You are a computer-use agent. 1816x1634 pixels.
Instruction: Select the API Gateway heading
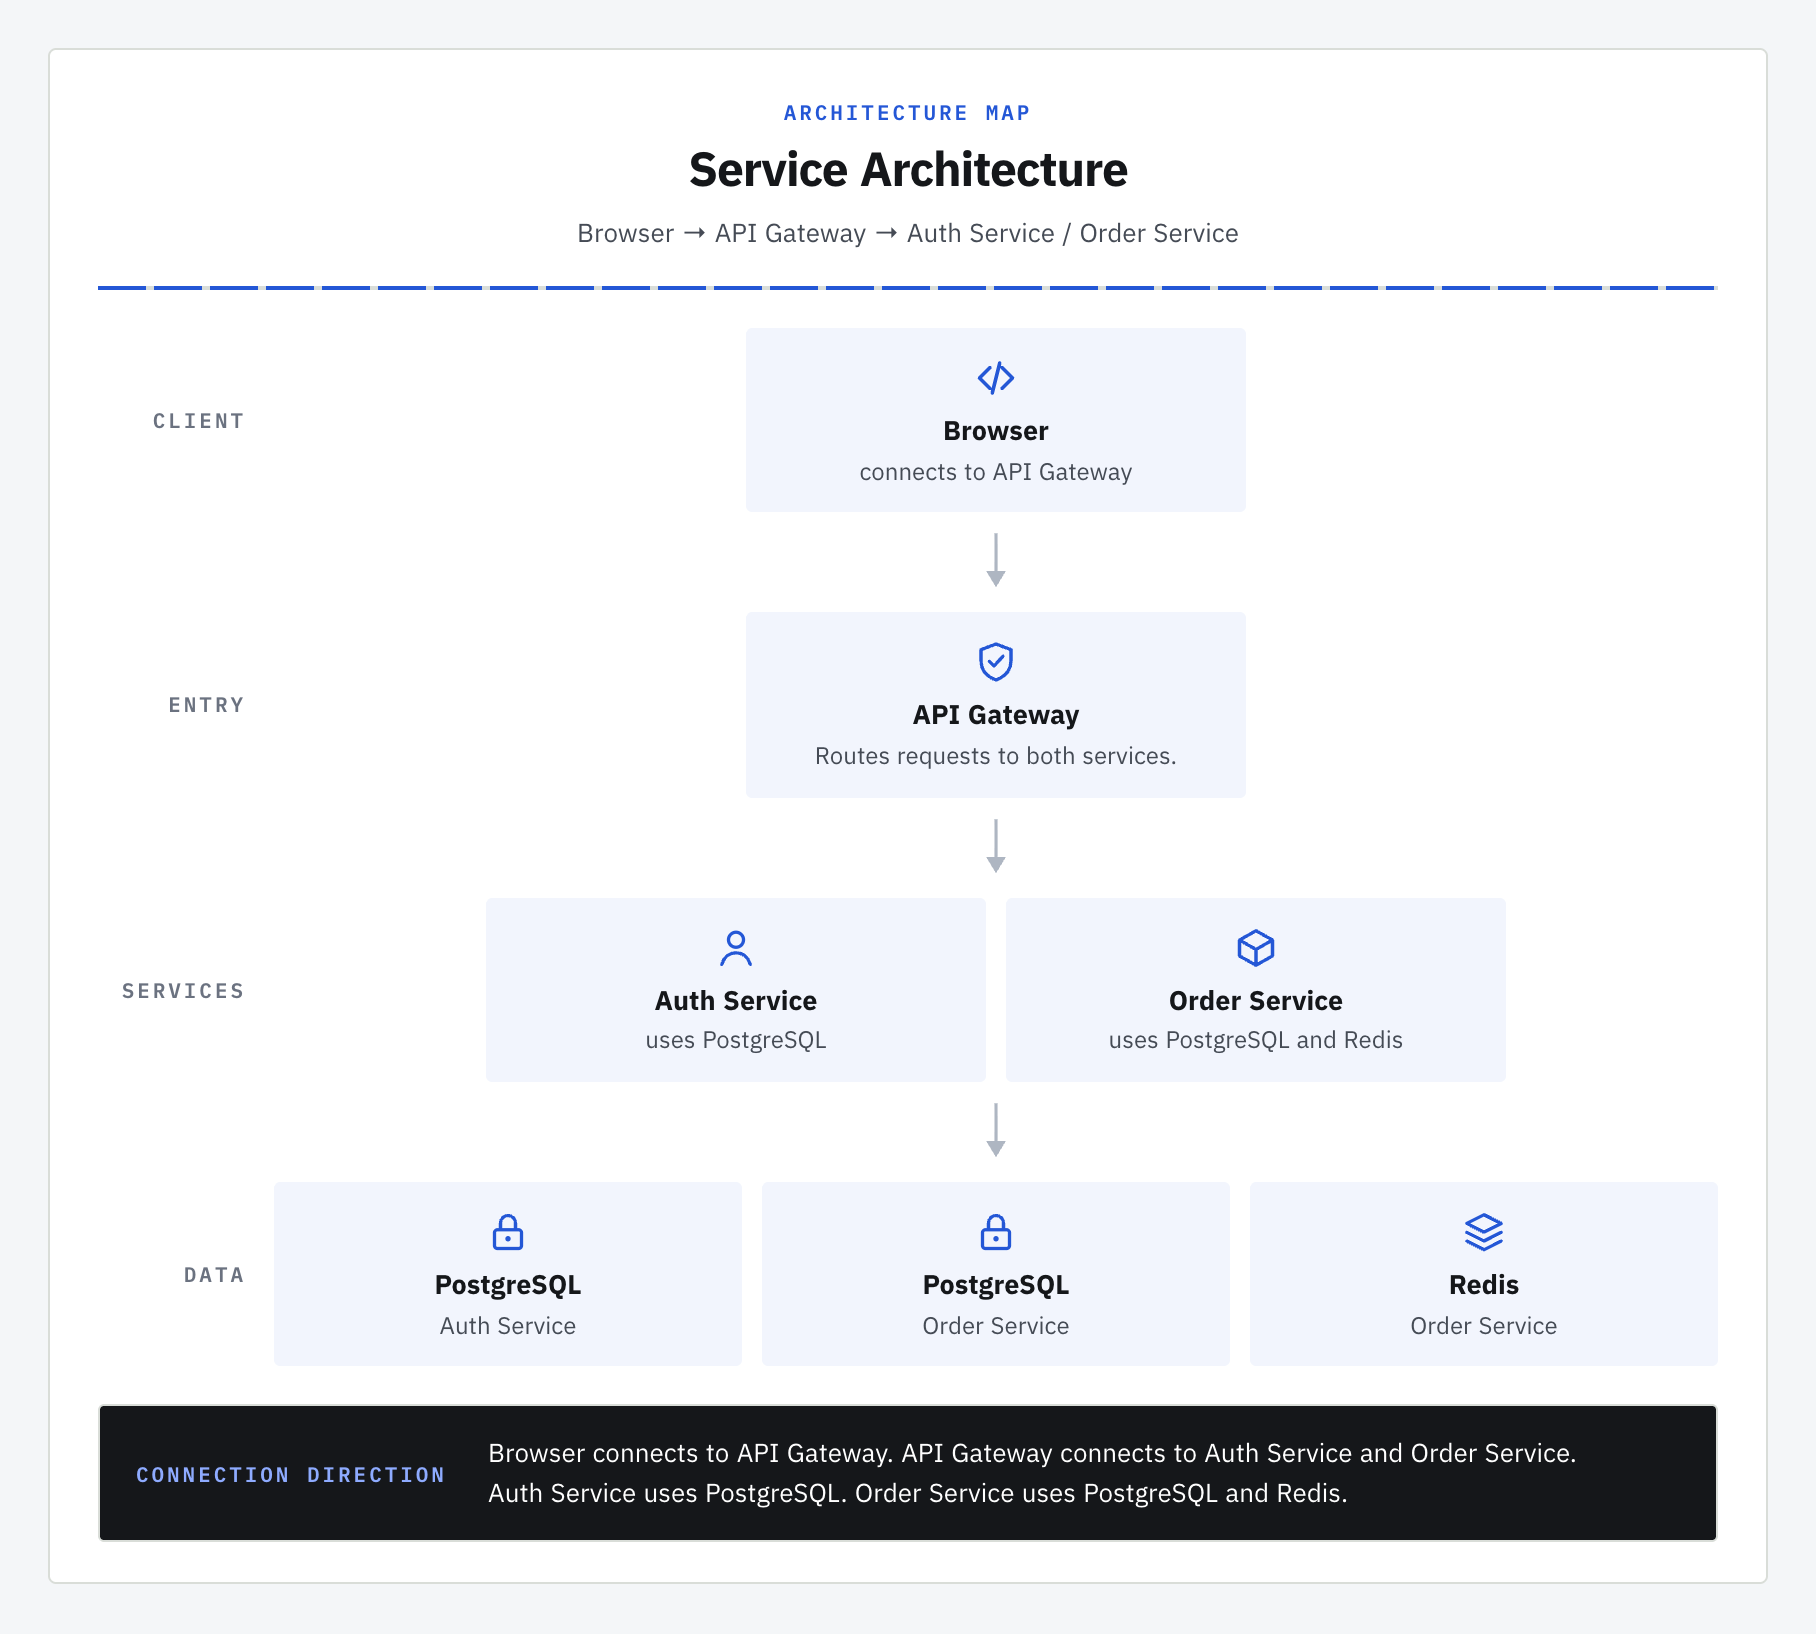pos(996,715)
